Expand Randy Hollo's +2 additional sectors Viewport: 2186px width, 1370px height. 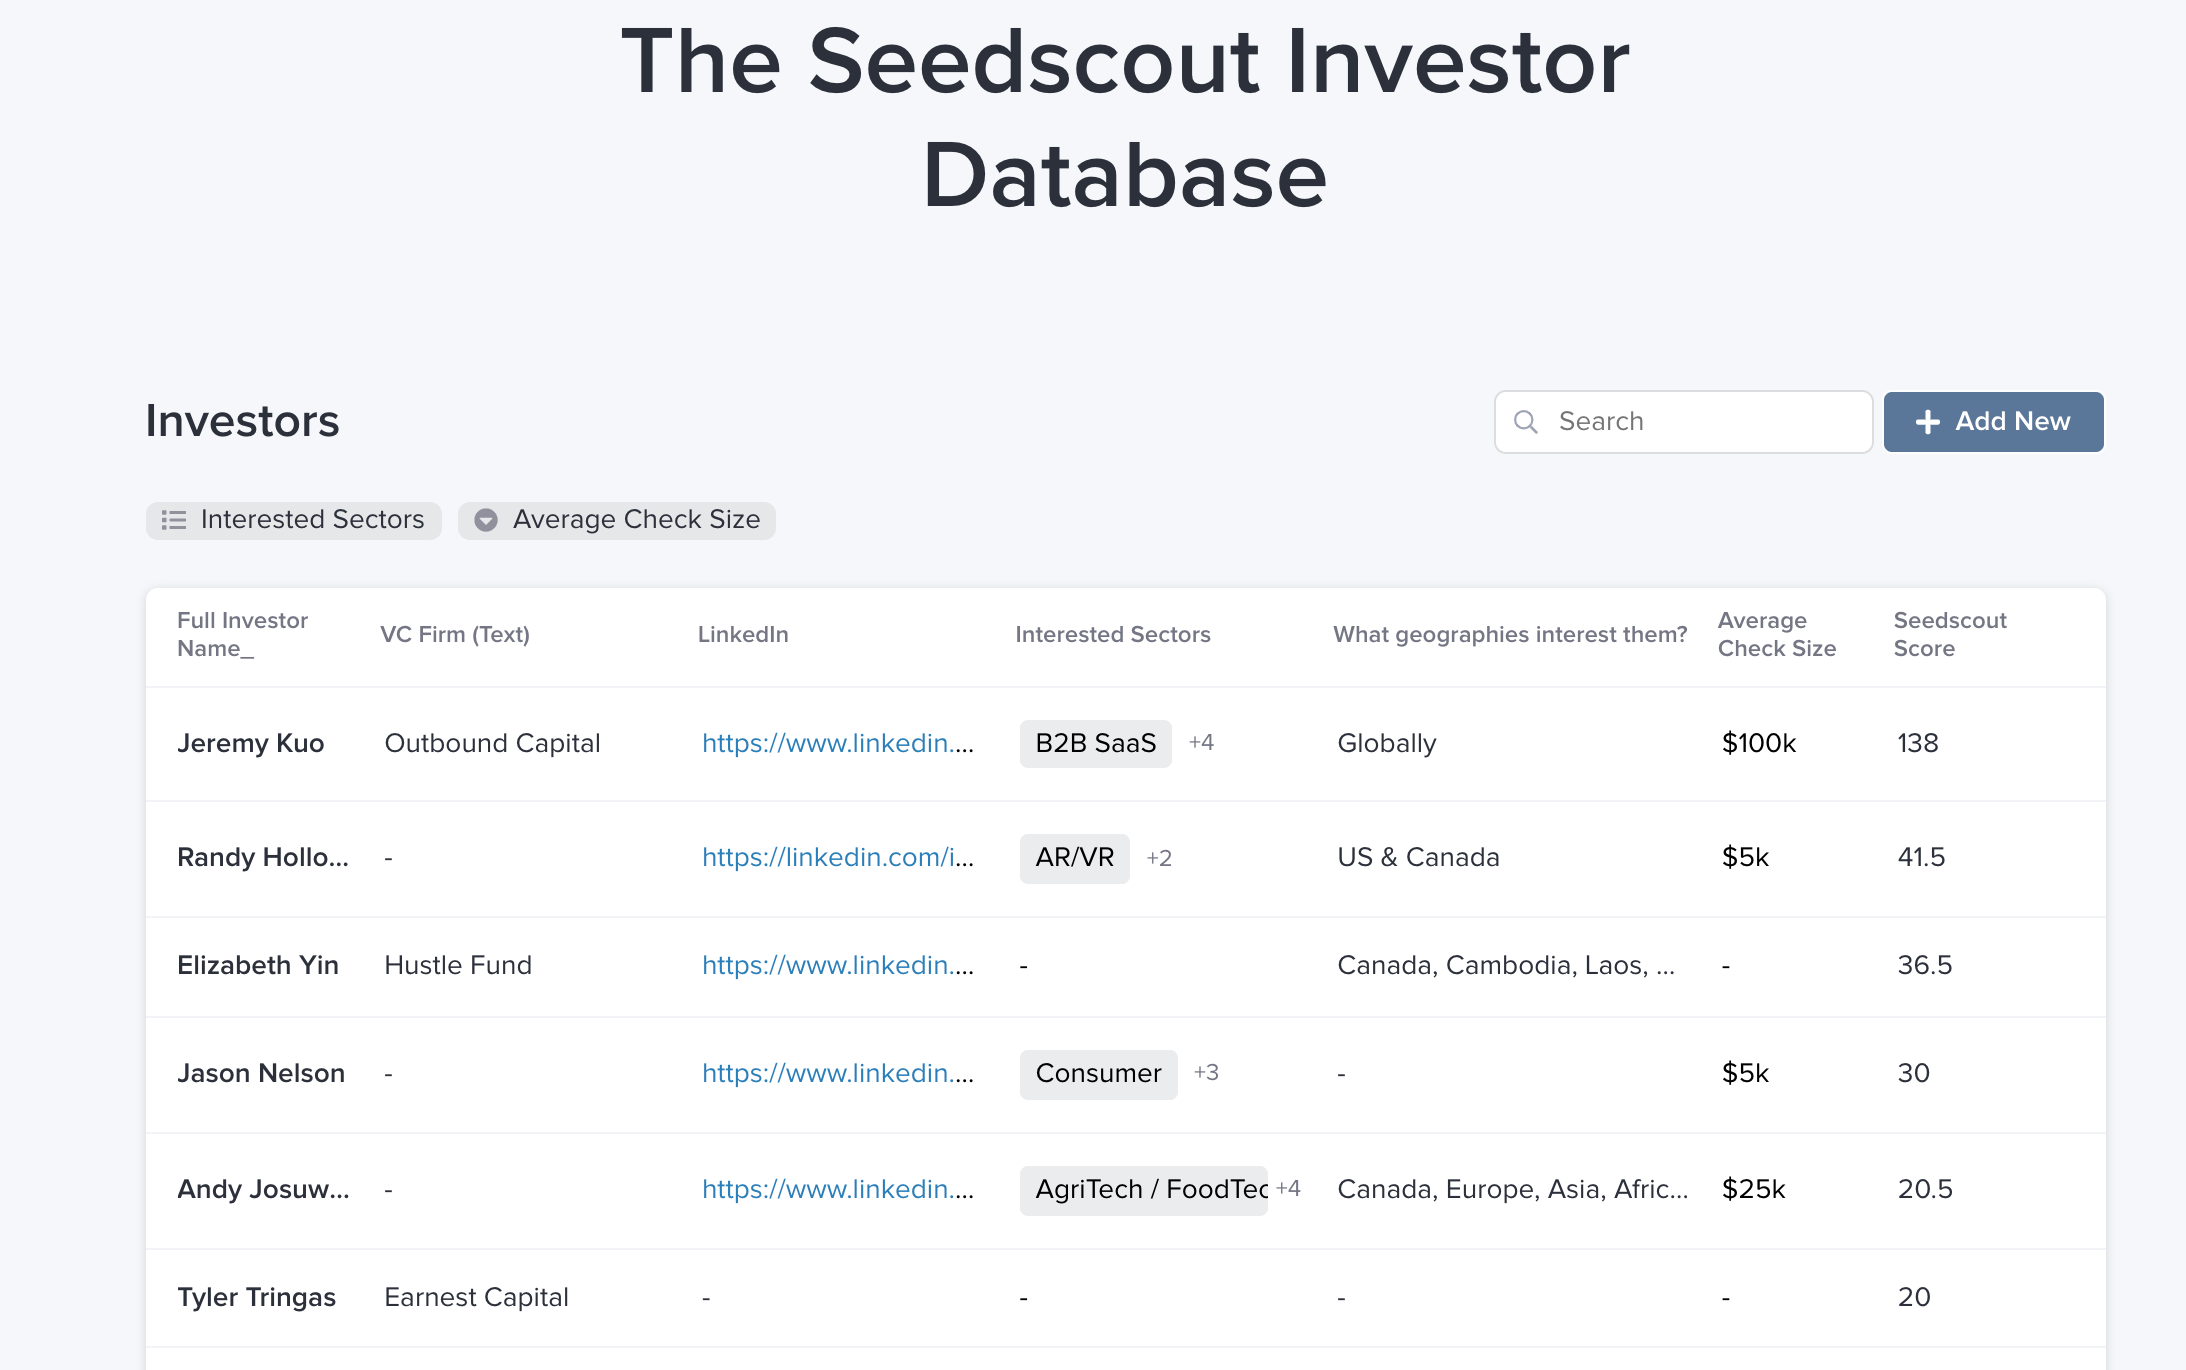[x=1159, y=858]
